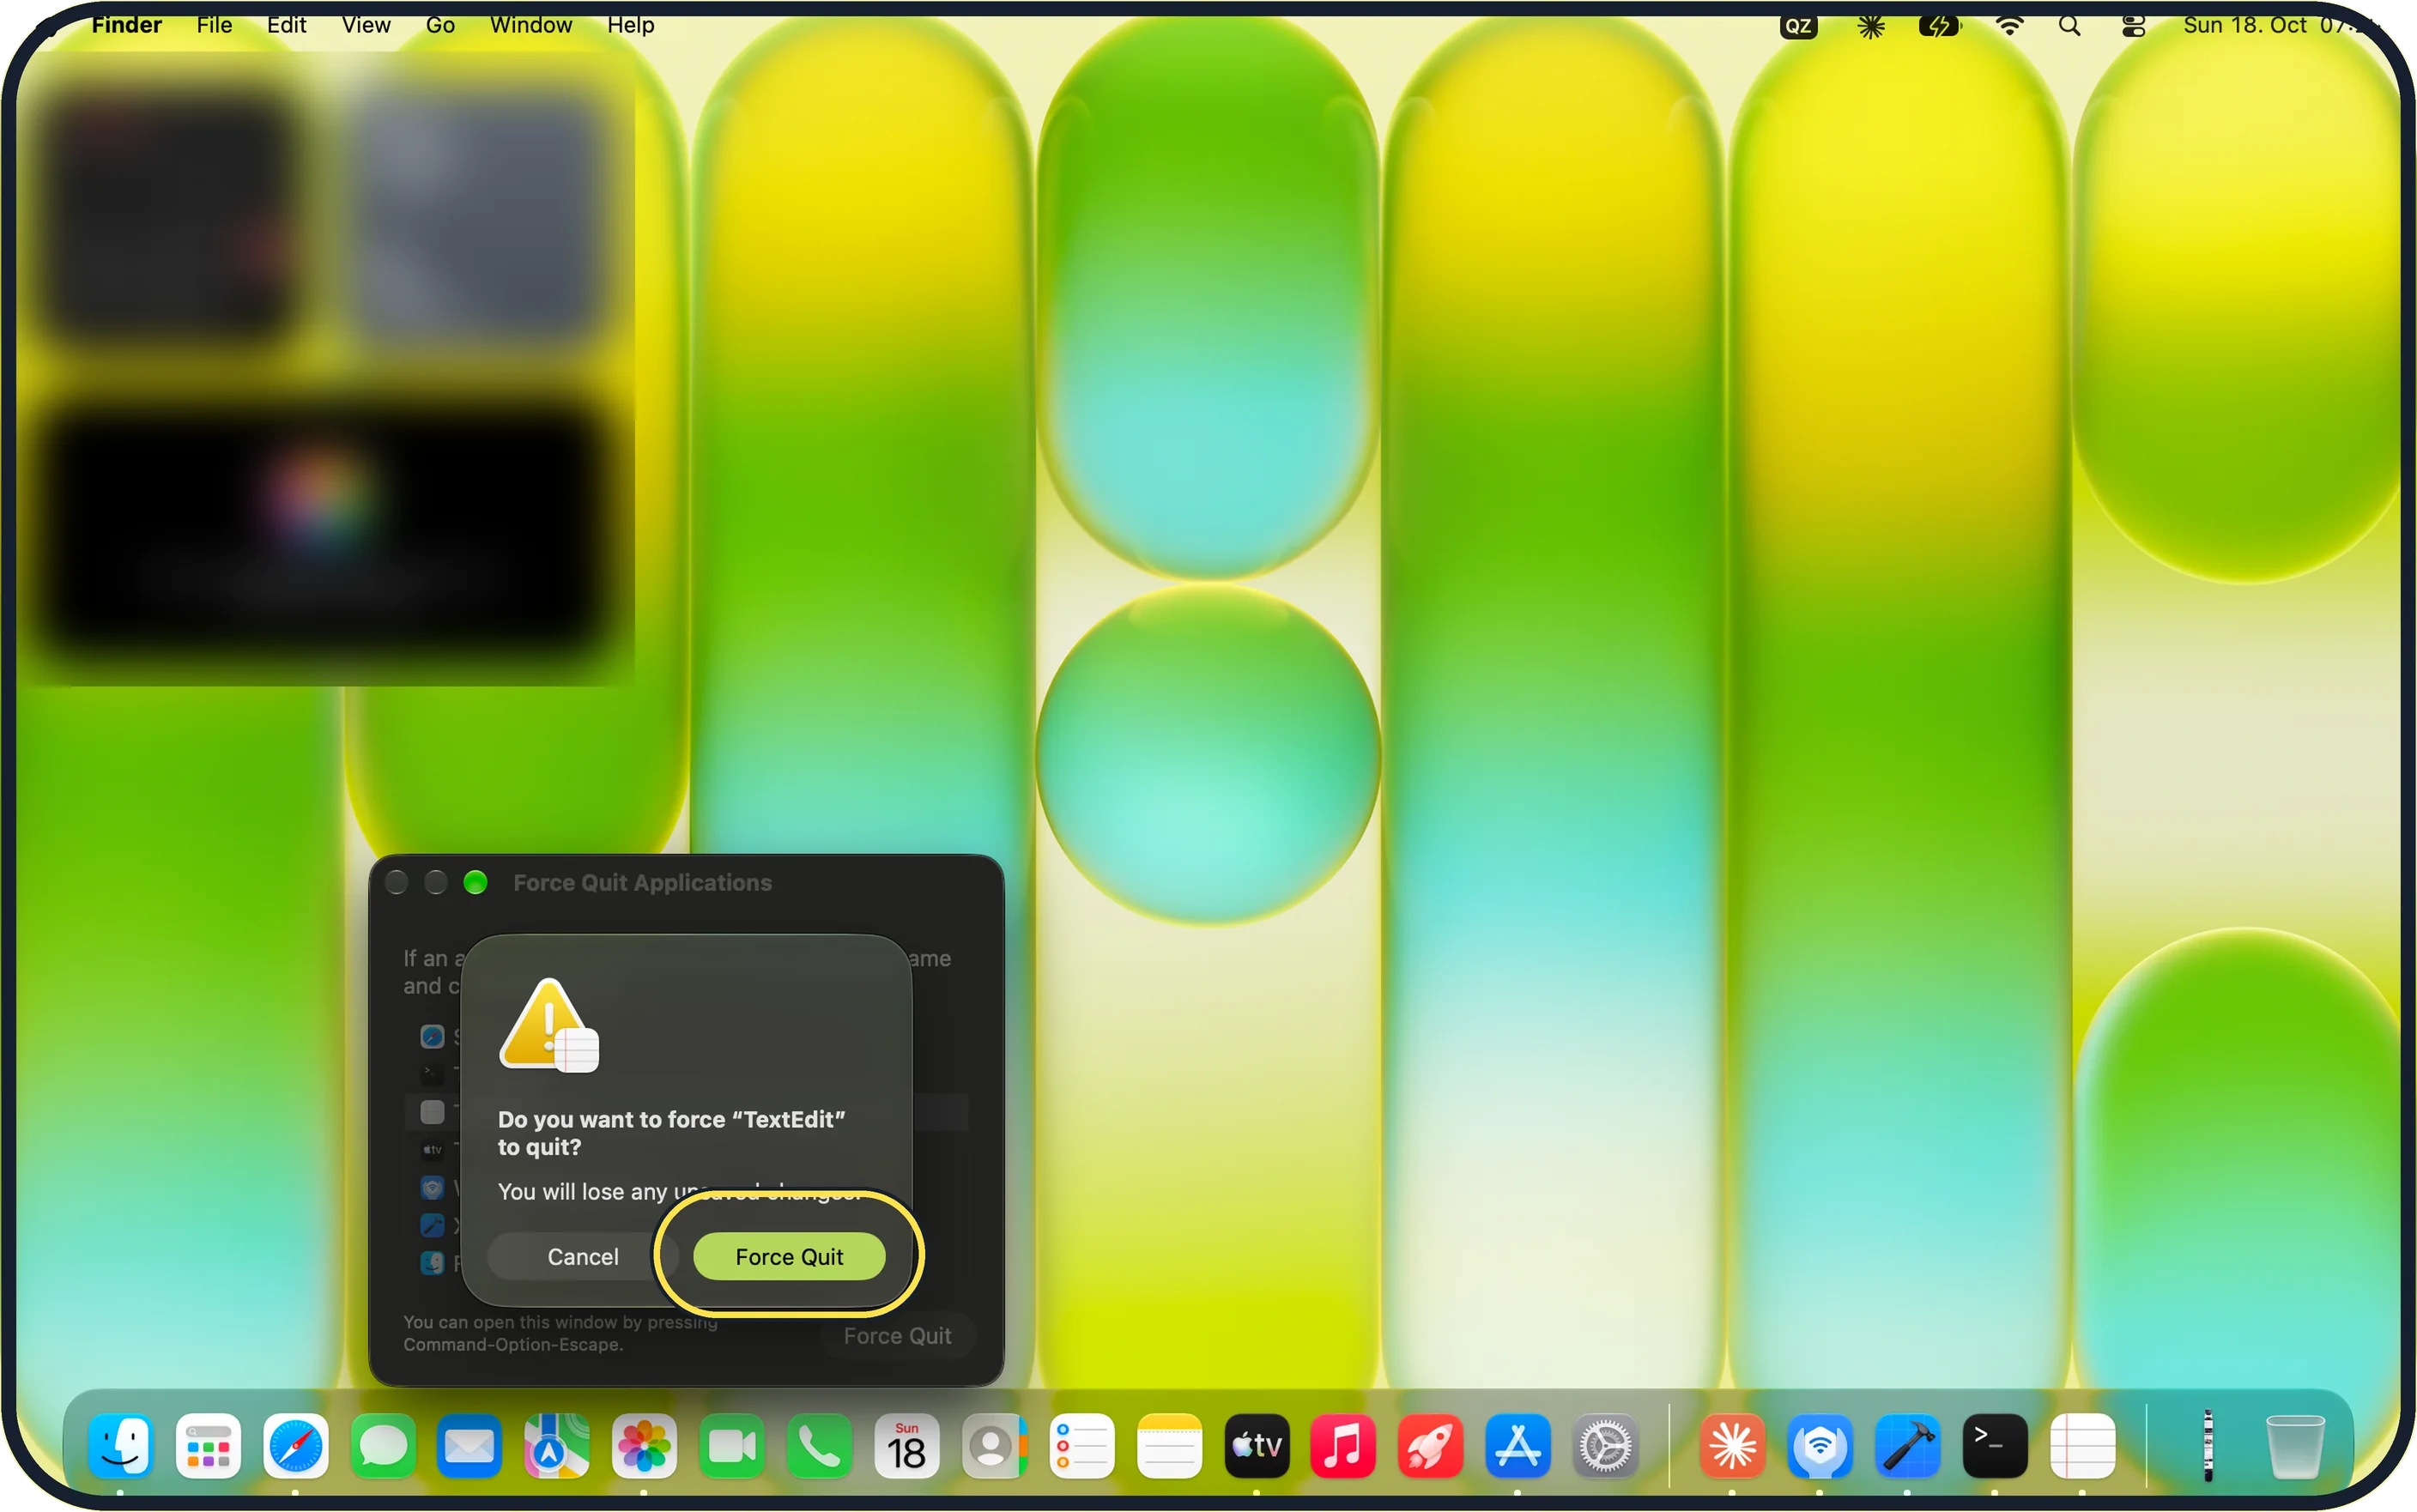Confirm with the green Force Quit button

pos(788,1256)
